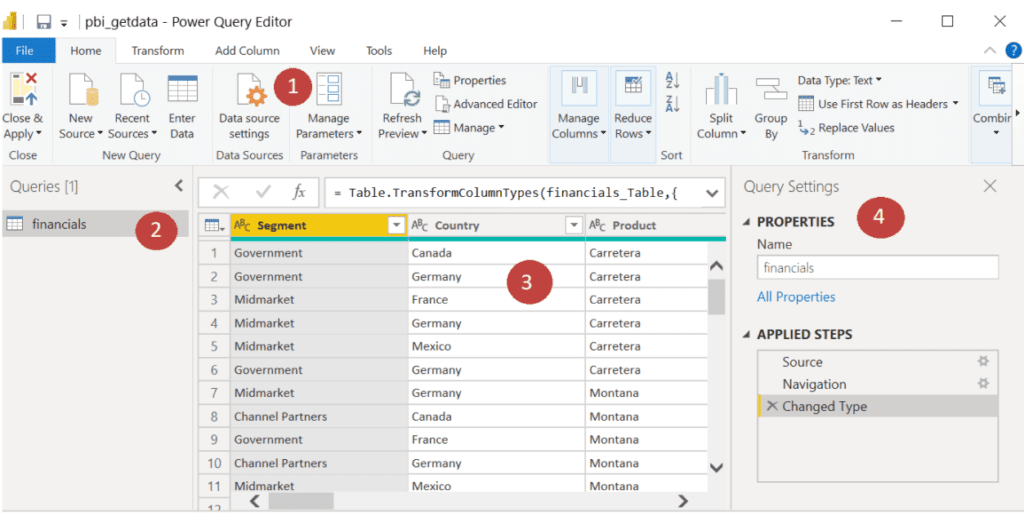This screenshot has height=513, width=1024.
Task: Sort descending Z to A
Action: (673, 103)
